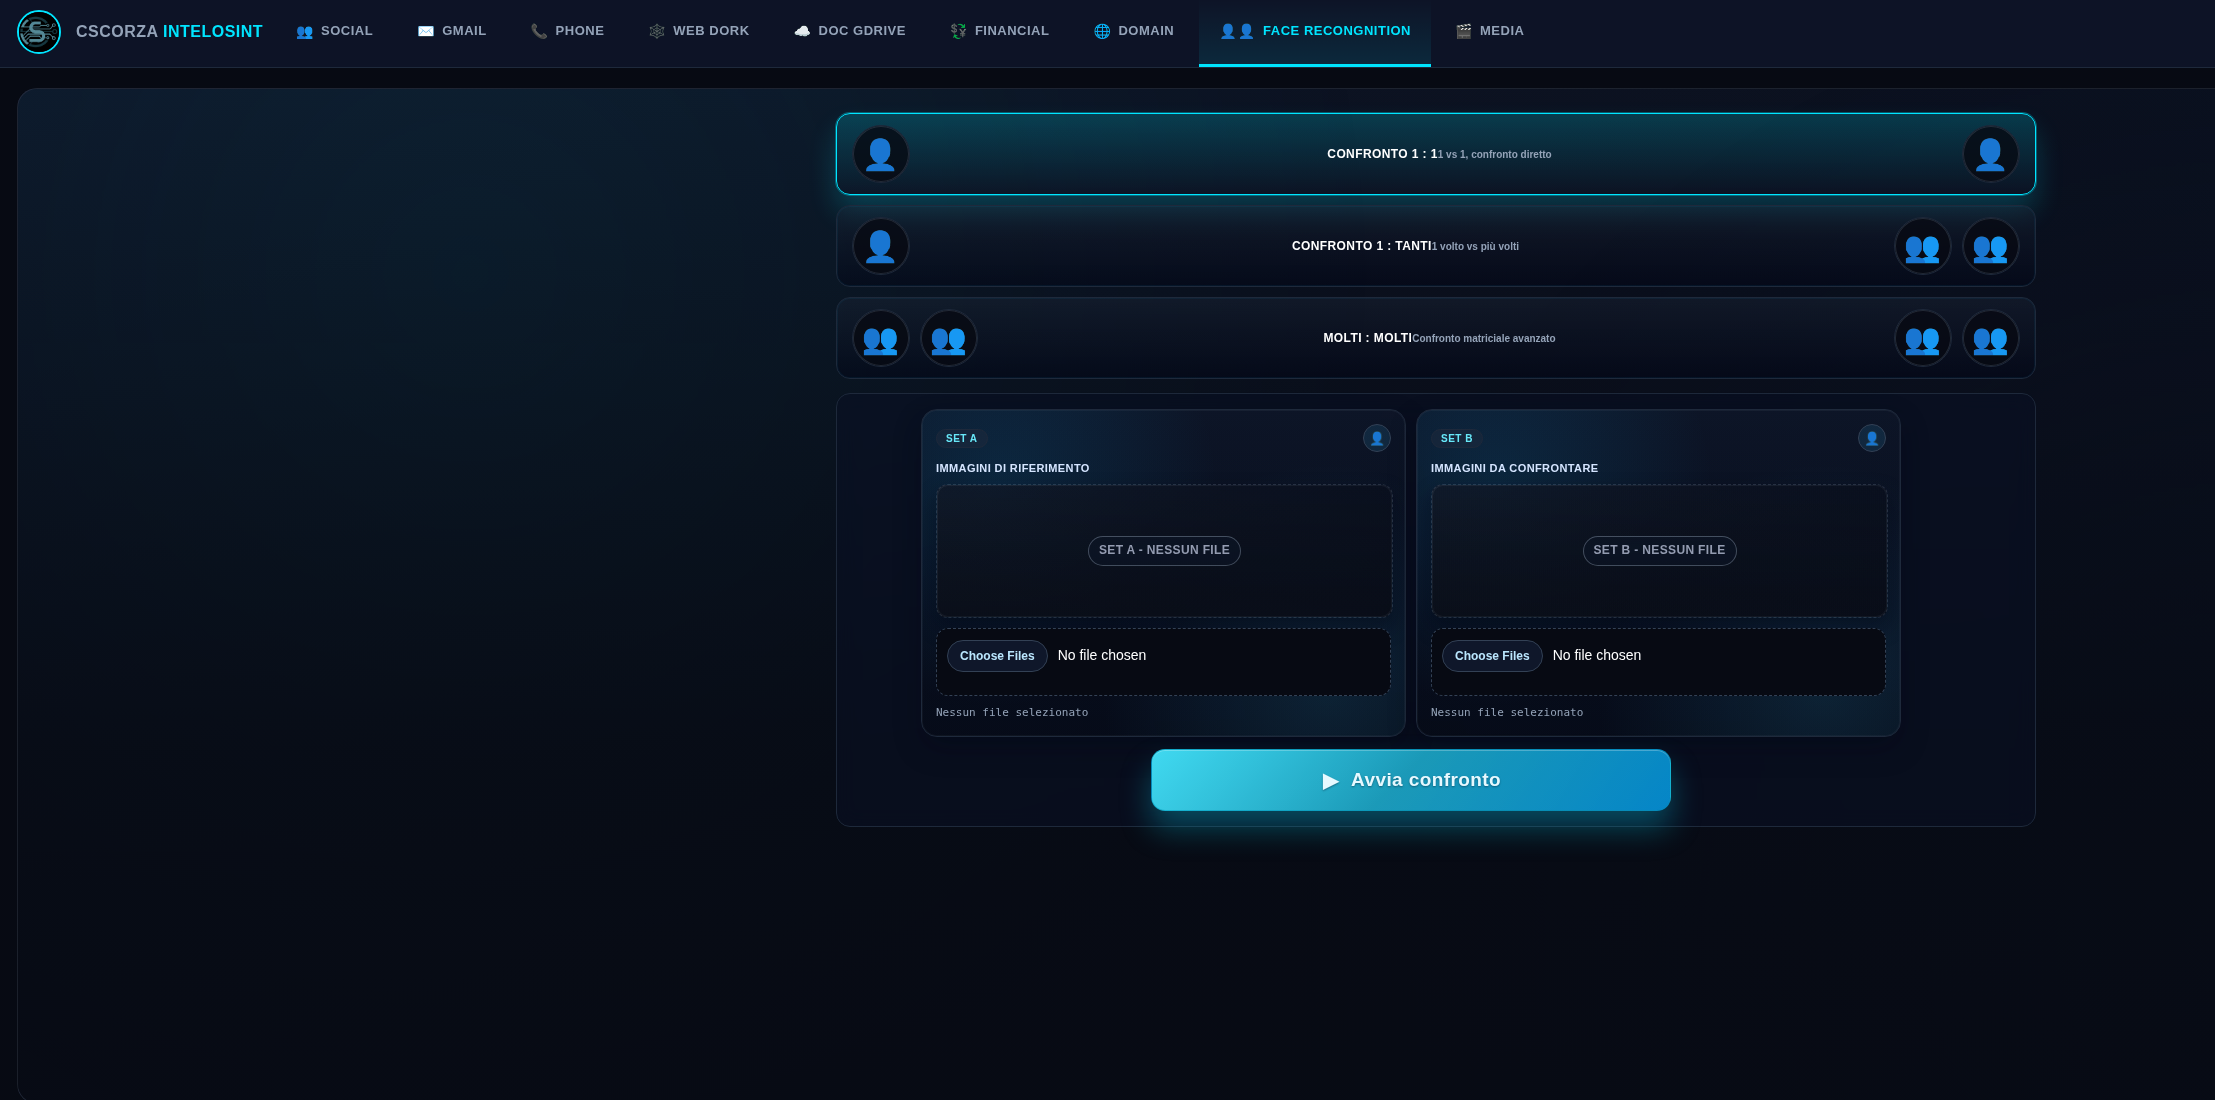Click 'No file chosen' in SET B input
Image resolution: width=2215 pixels, height=1100 pixels.
tap(1597, 655)
